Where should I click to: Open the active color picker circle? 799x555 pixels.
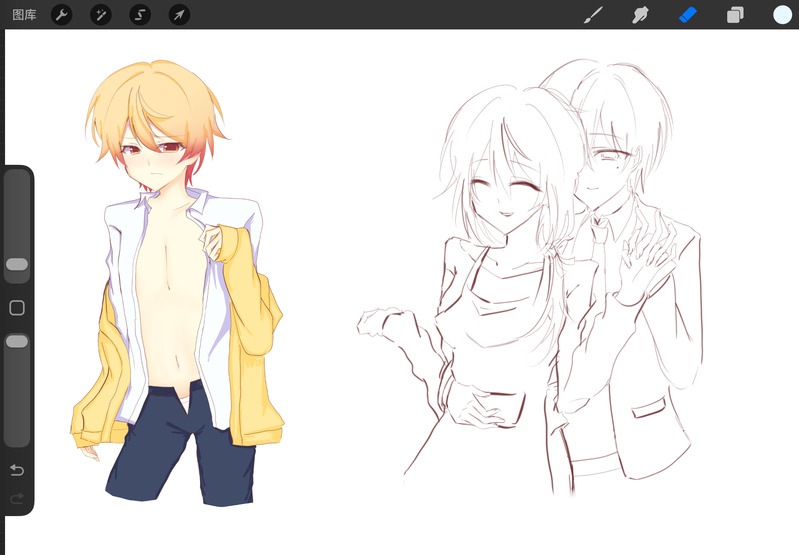782,15
